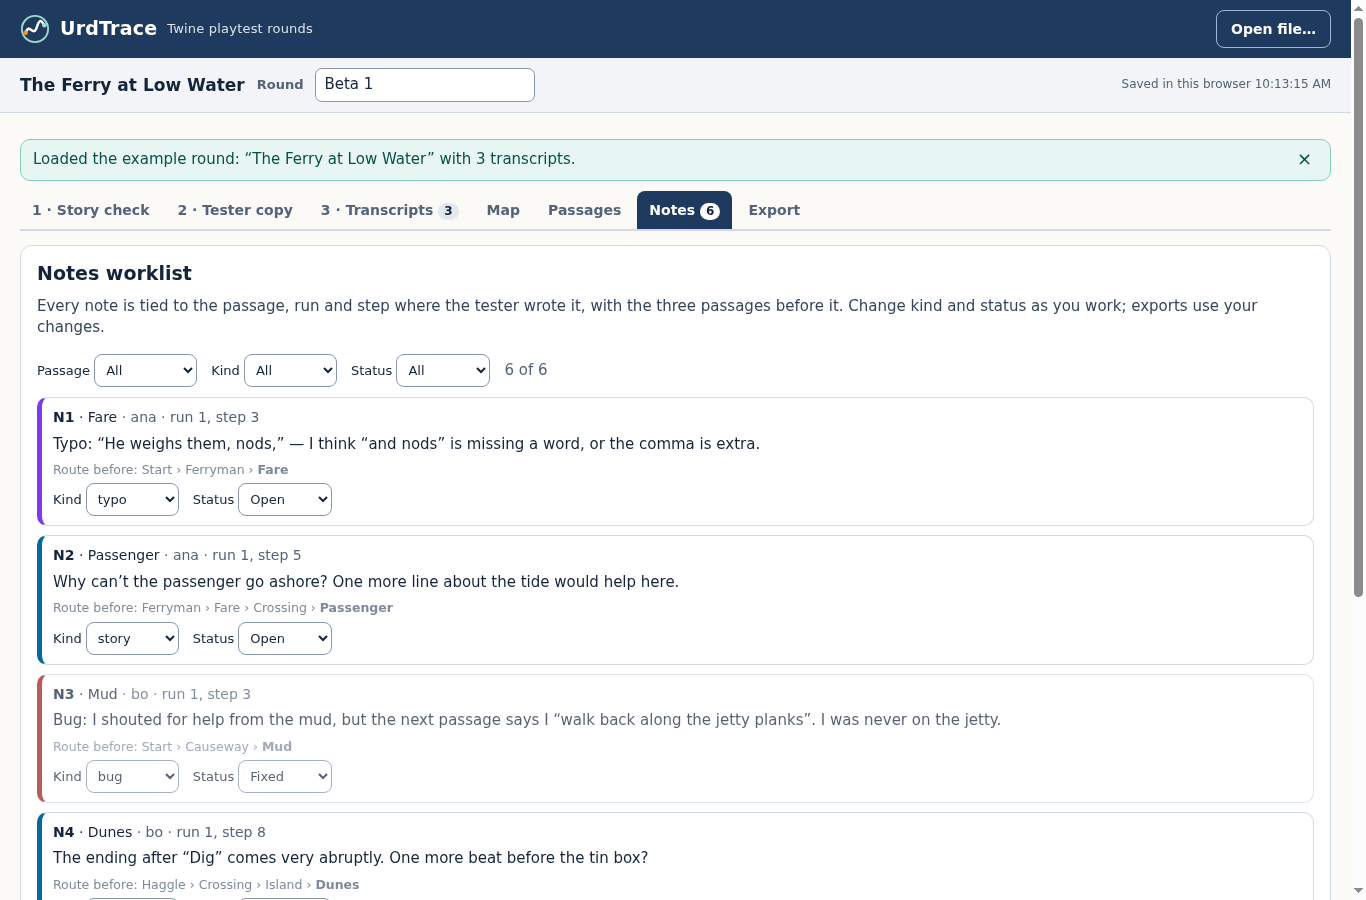The image size is (1366, 900).
Task: Click the N1 typo note text
Action: pyautogui.click(x=406, y=444)
